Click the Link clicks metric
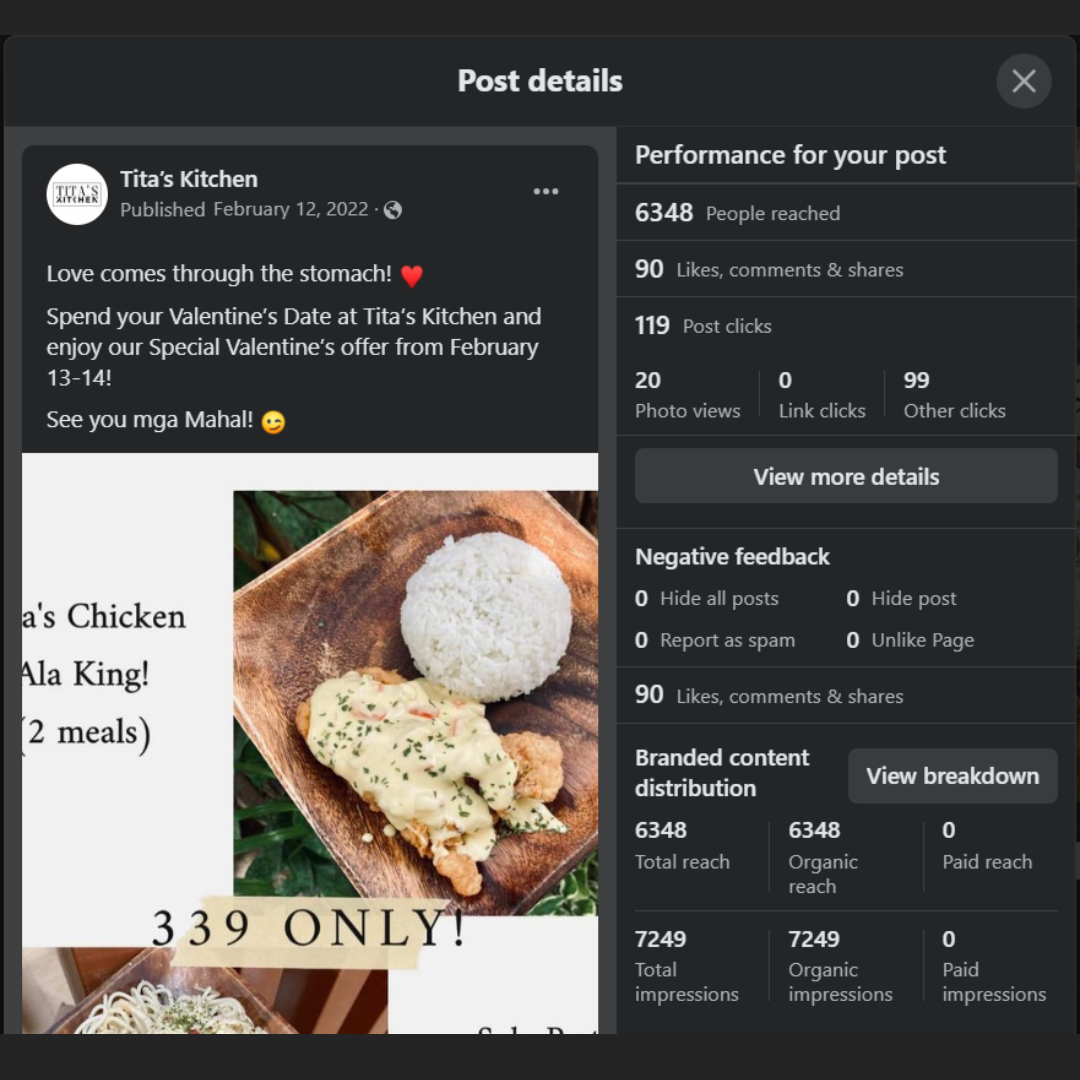Image resolution: width=1080 pixels, height=1080 pixels. (x=821, y=395)
